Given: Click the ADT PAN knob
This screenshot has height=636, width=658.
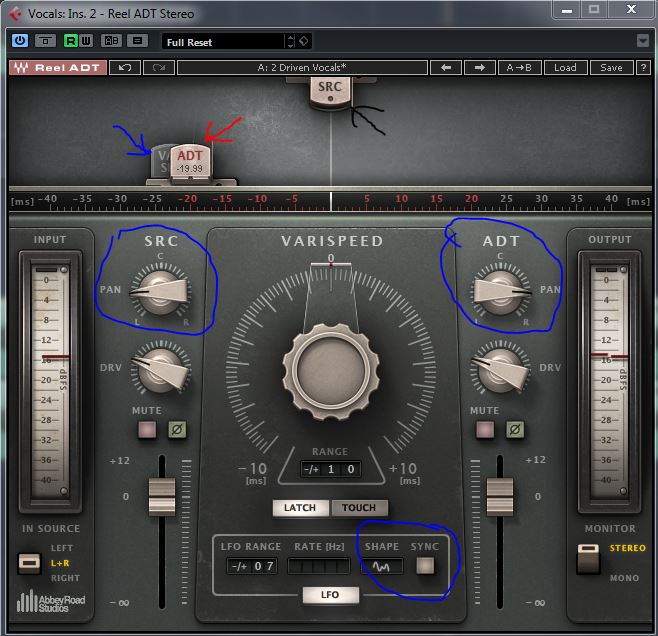Looking at the screenshot, I should pyautogui.click(x=501, y=292).
